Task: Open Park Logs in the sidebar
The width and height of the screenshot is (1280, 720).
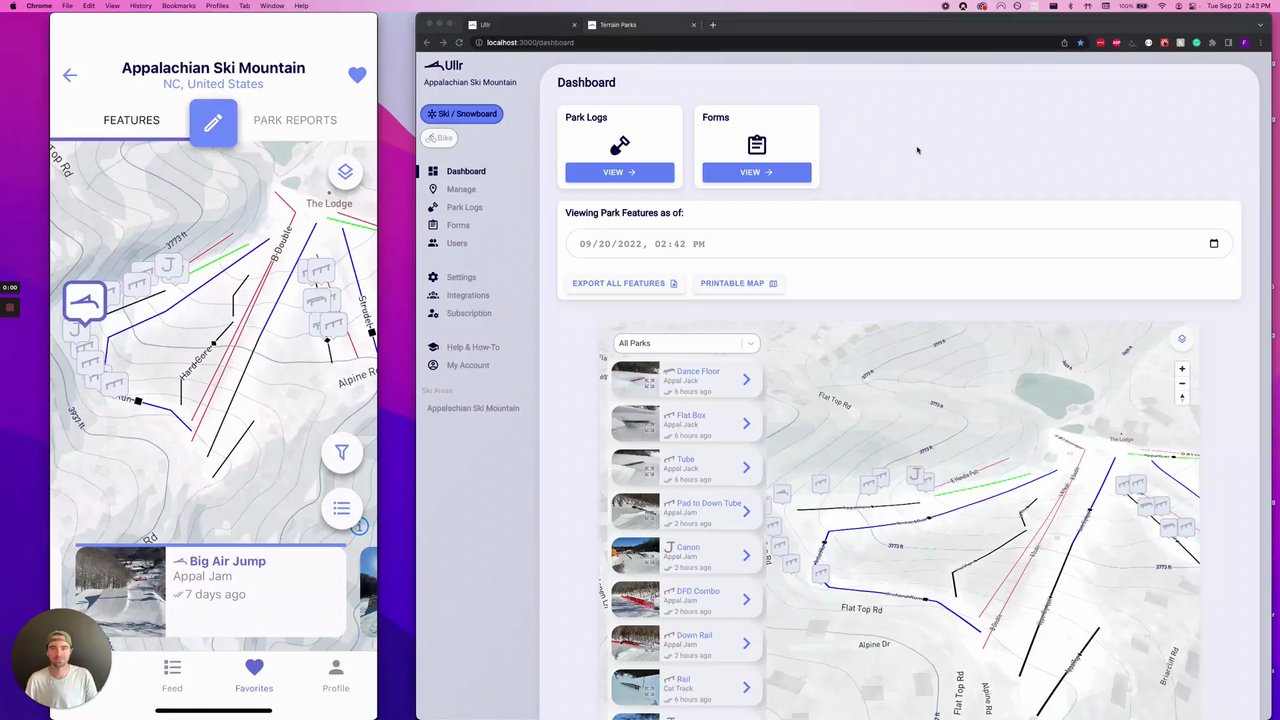Action: tap(464, 207)
